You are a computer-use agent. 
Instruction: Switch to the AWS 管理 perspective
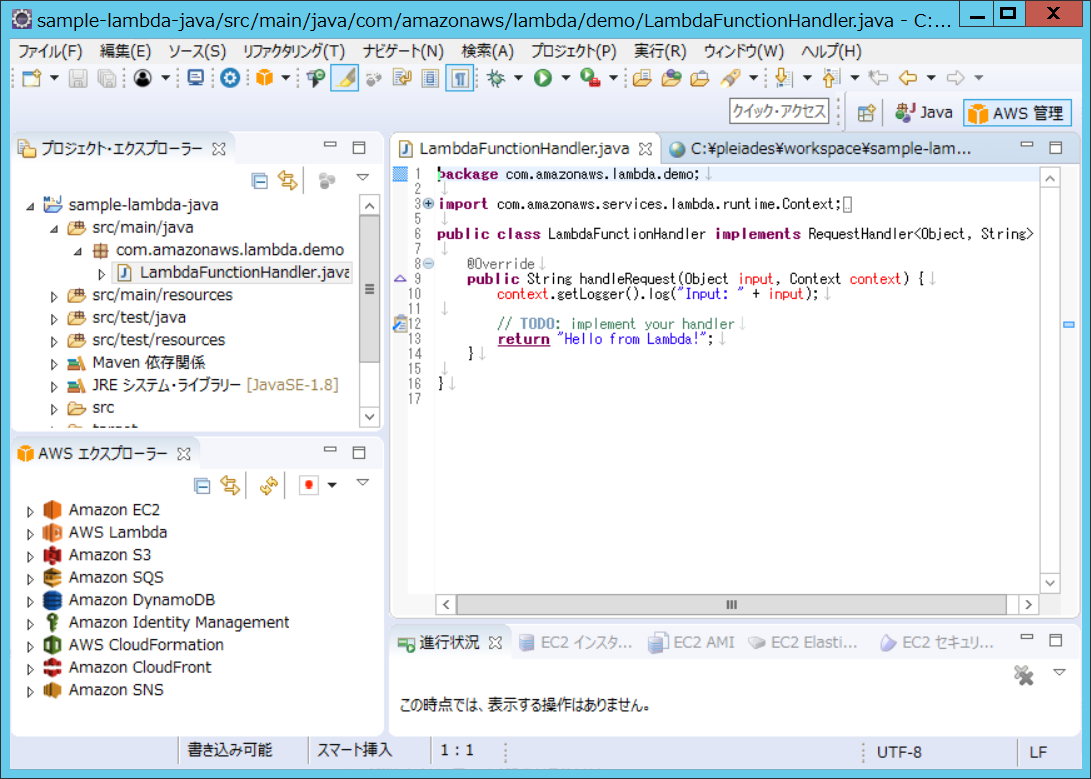pos(1017,113)
